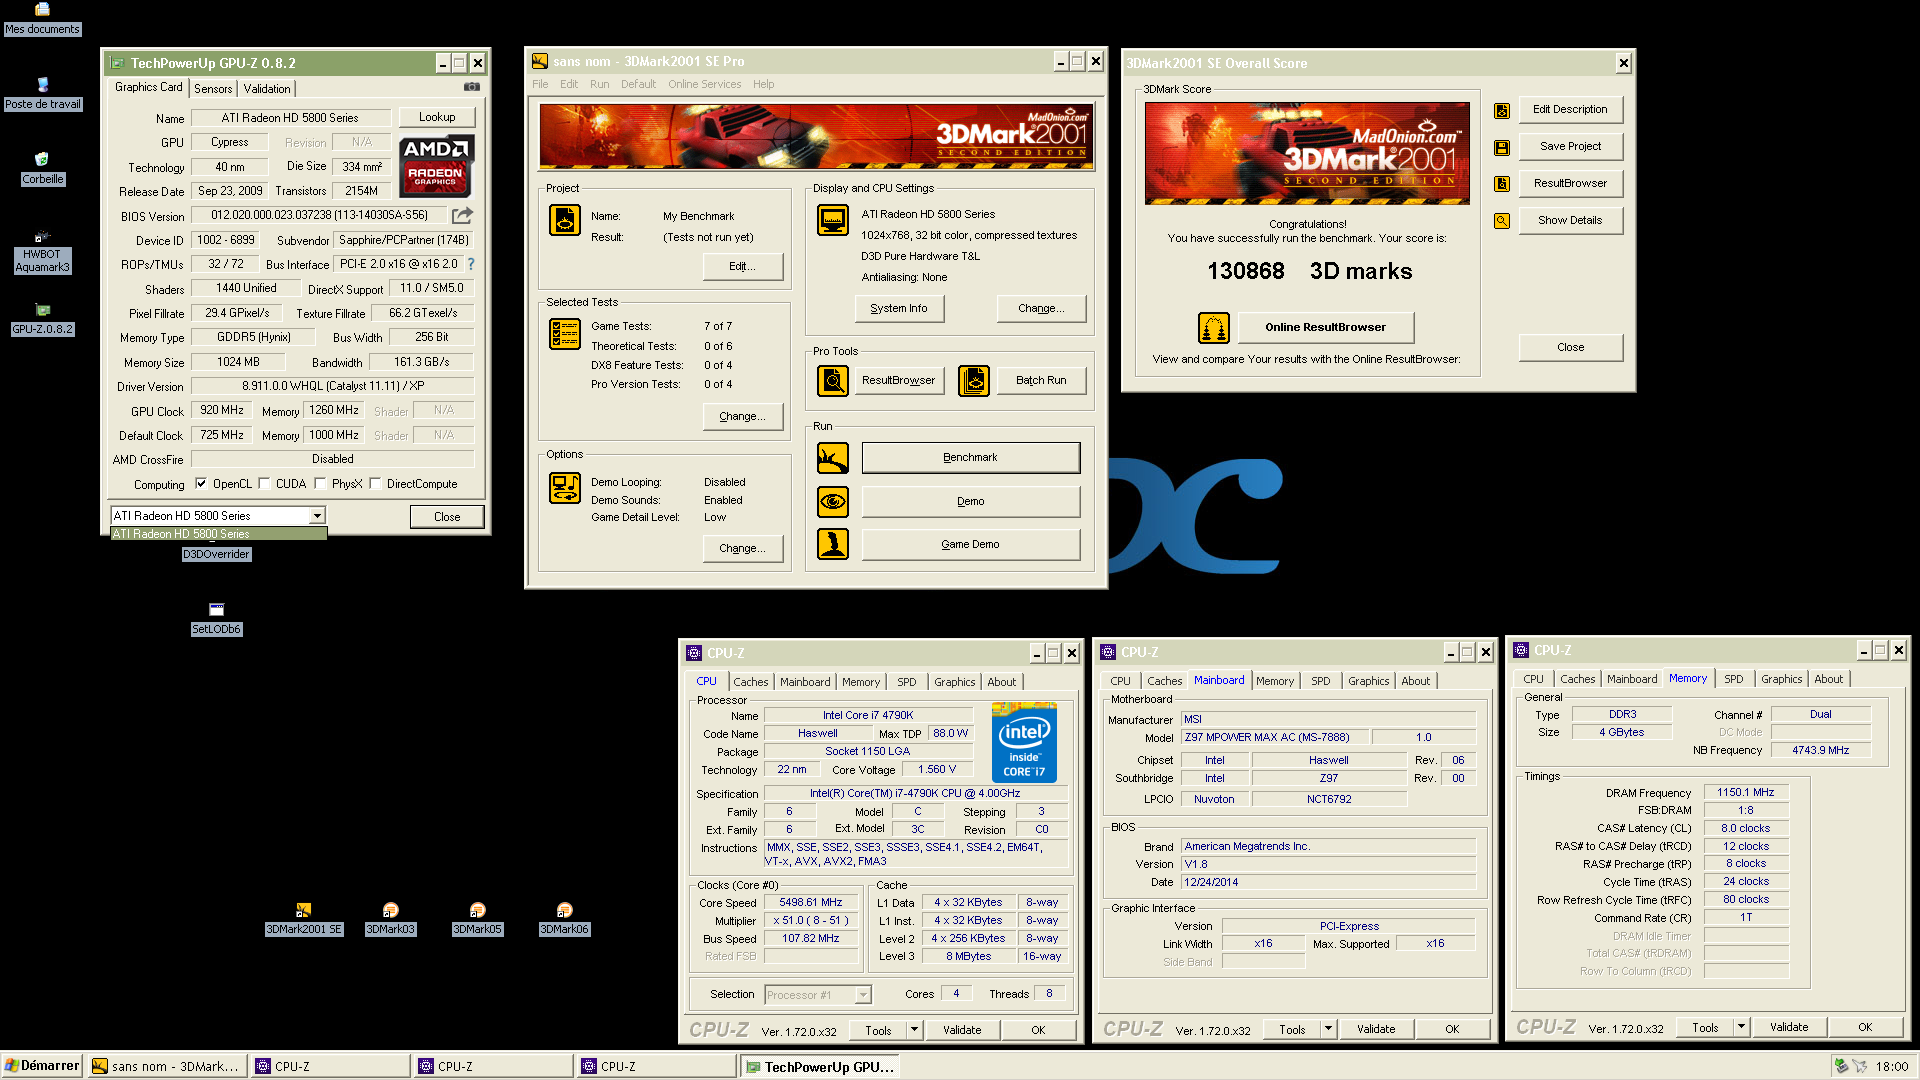Toggle the CUDA checkbox in GPU-Z
This screenshot has width=1920, height=1080.
(x=264, y=483)
